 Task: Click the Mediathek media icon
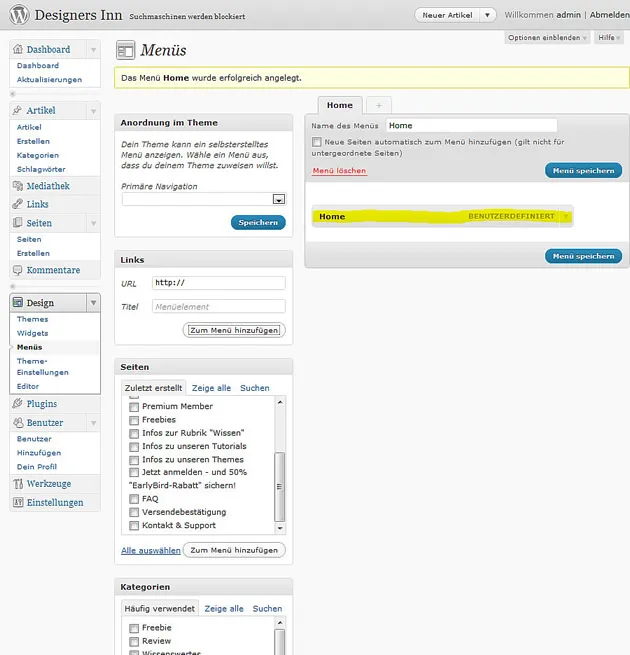click(18, 186)
